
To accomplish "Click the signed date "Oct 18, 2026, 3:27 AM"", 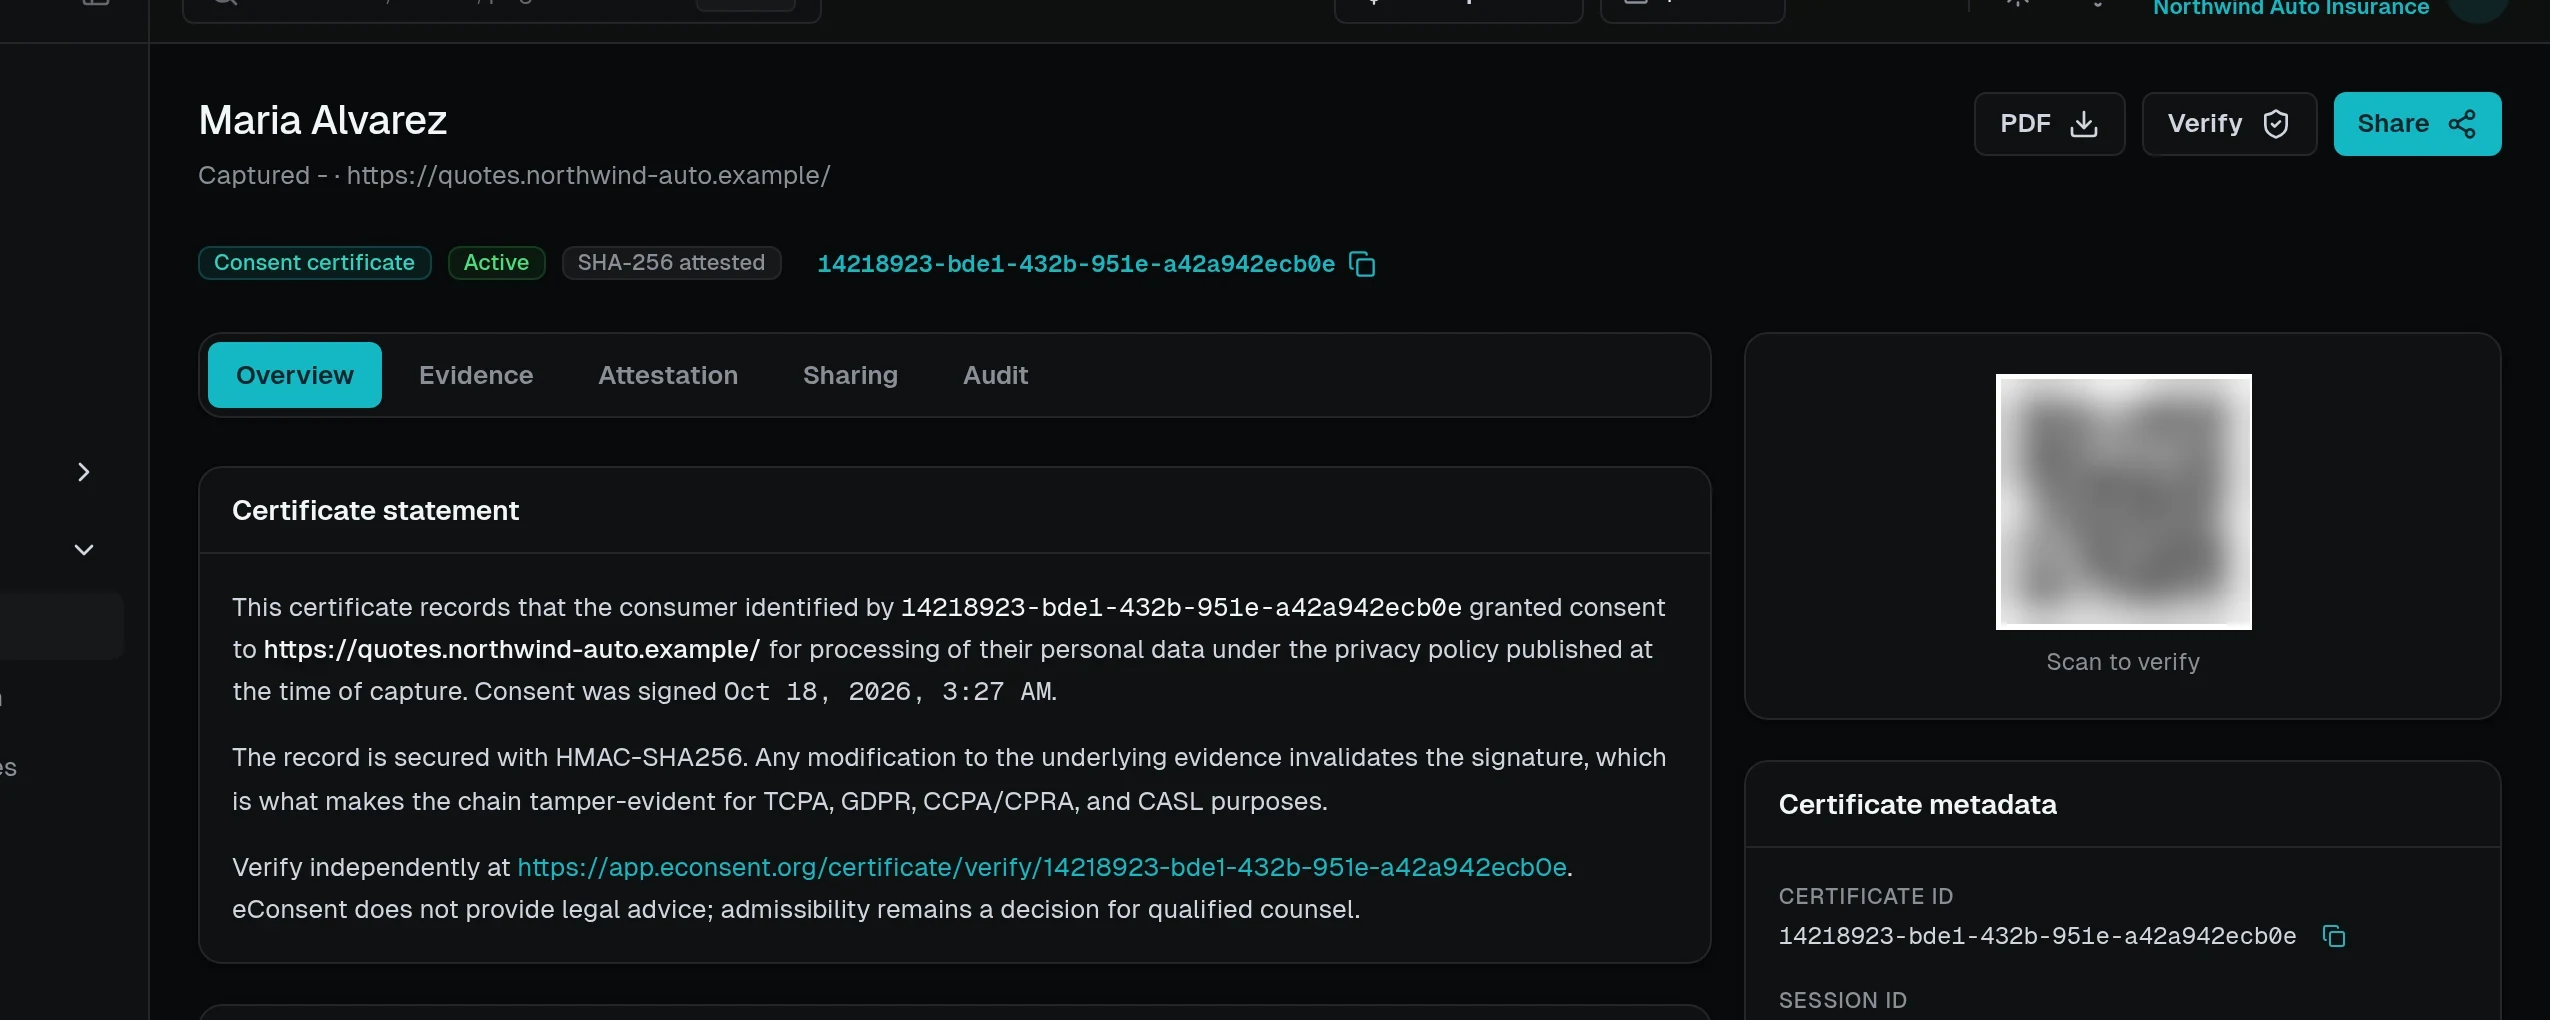I will coord(888,691).
